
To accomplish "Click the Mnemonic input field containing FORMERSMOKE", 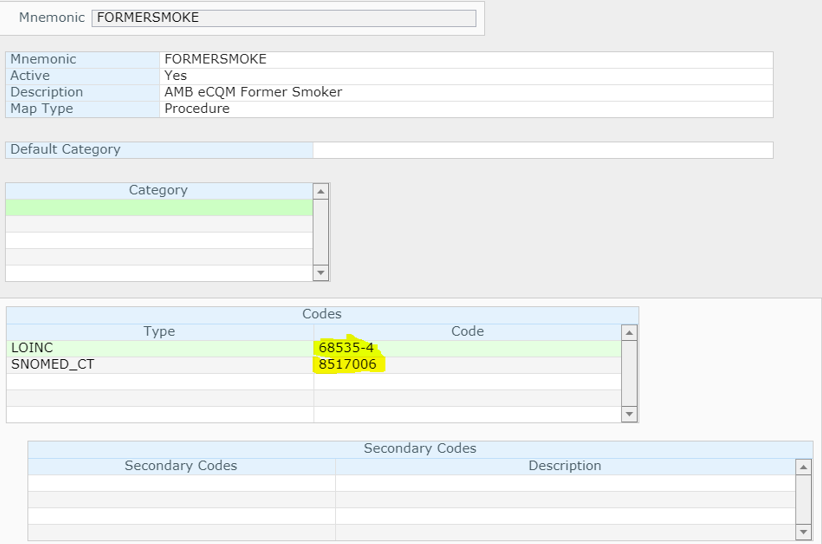I will 284,18.
